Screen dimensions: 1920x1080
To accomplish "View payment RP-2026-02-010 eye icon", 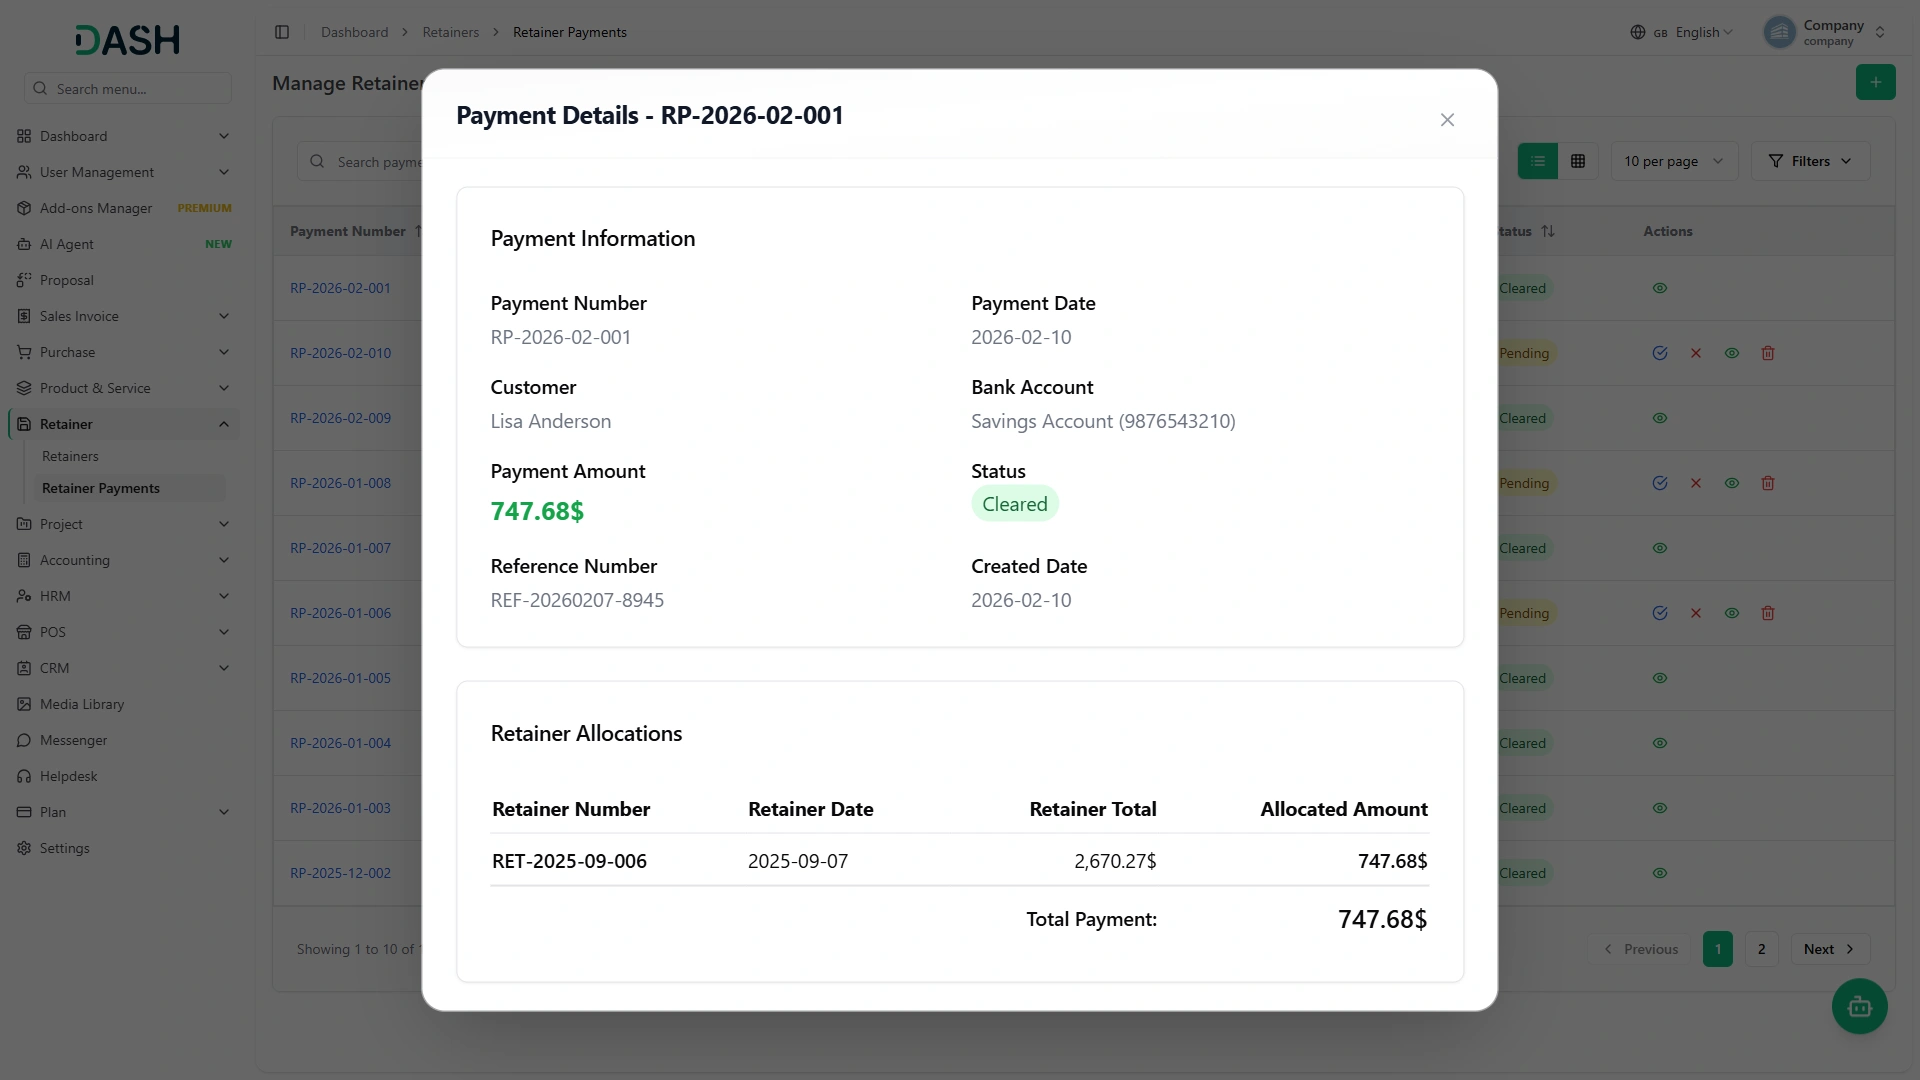I will 1732,353.
